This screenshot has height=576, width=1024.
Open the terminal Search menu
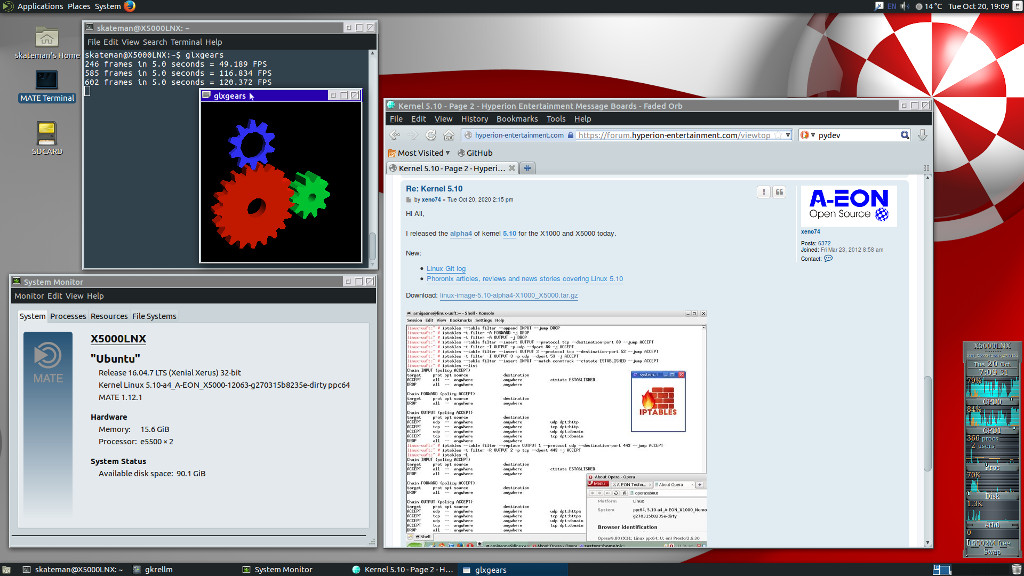[155, 42]
